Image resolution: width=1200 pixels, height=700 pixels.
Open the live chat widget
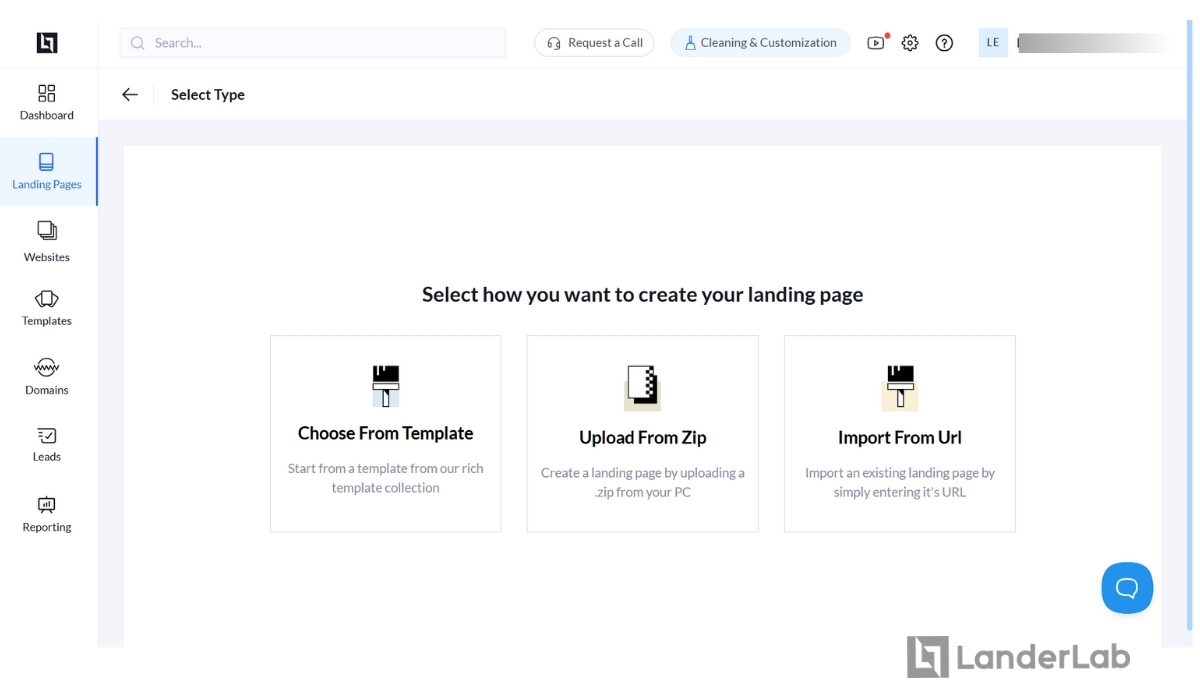click(1127, 588)
